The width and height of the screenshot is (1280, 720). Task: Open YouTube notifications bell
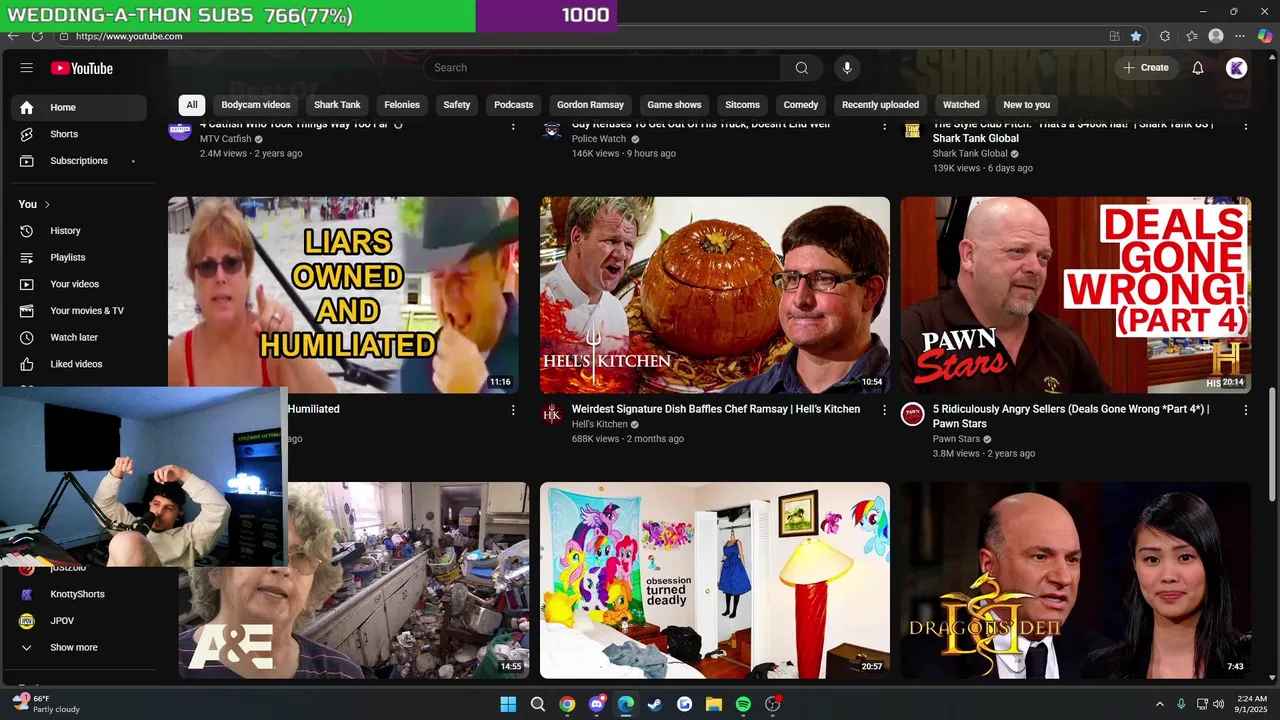coord(1198,68)
